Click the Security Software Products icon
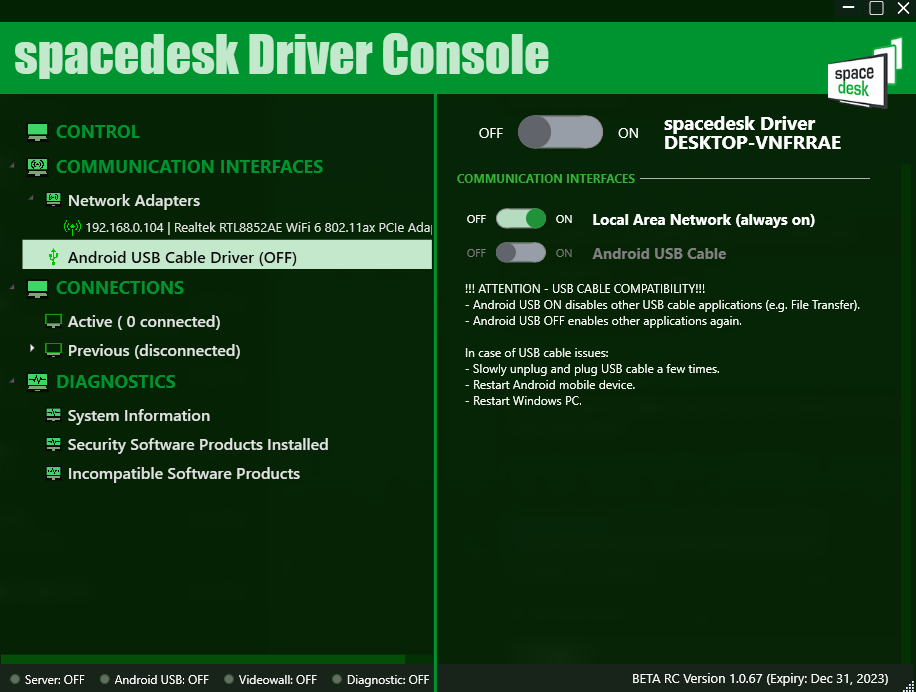The width and height of the screenshot is (916, 692). point(53,444)
